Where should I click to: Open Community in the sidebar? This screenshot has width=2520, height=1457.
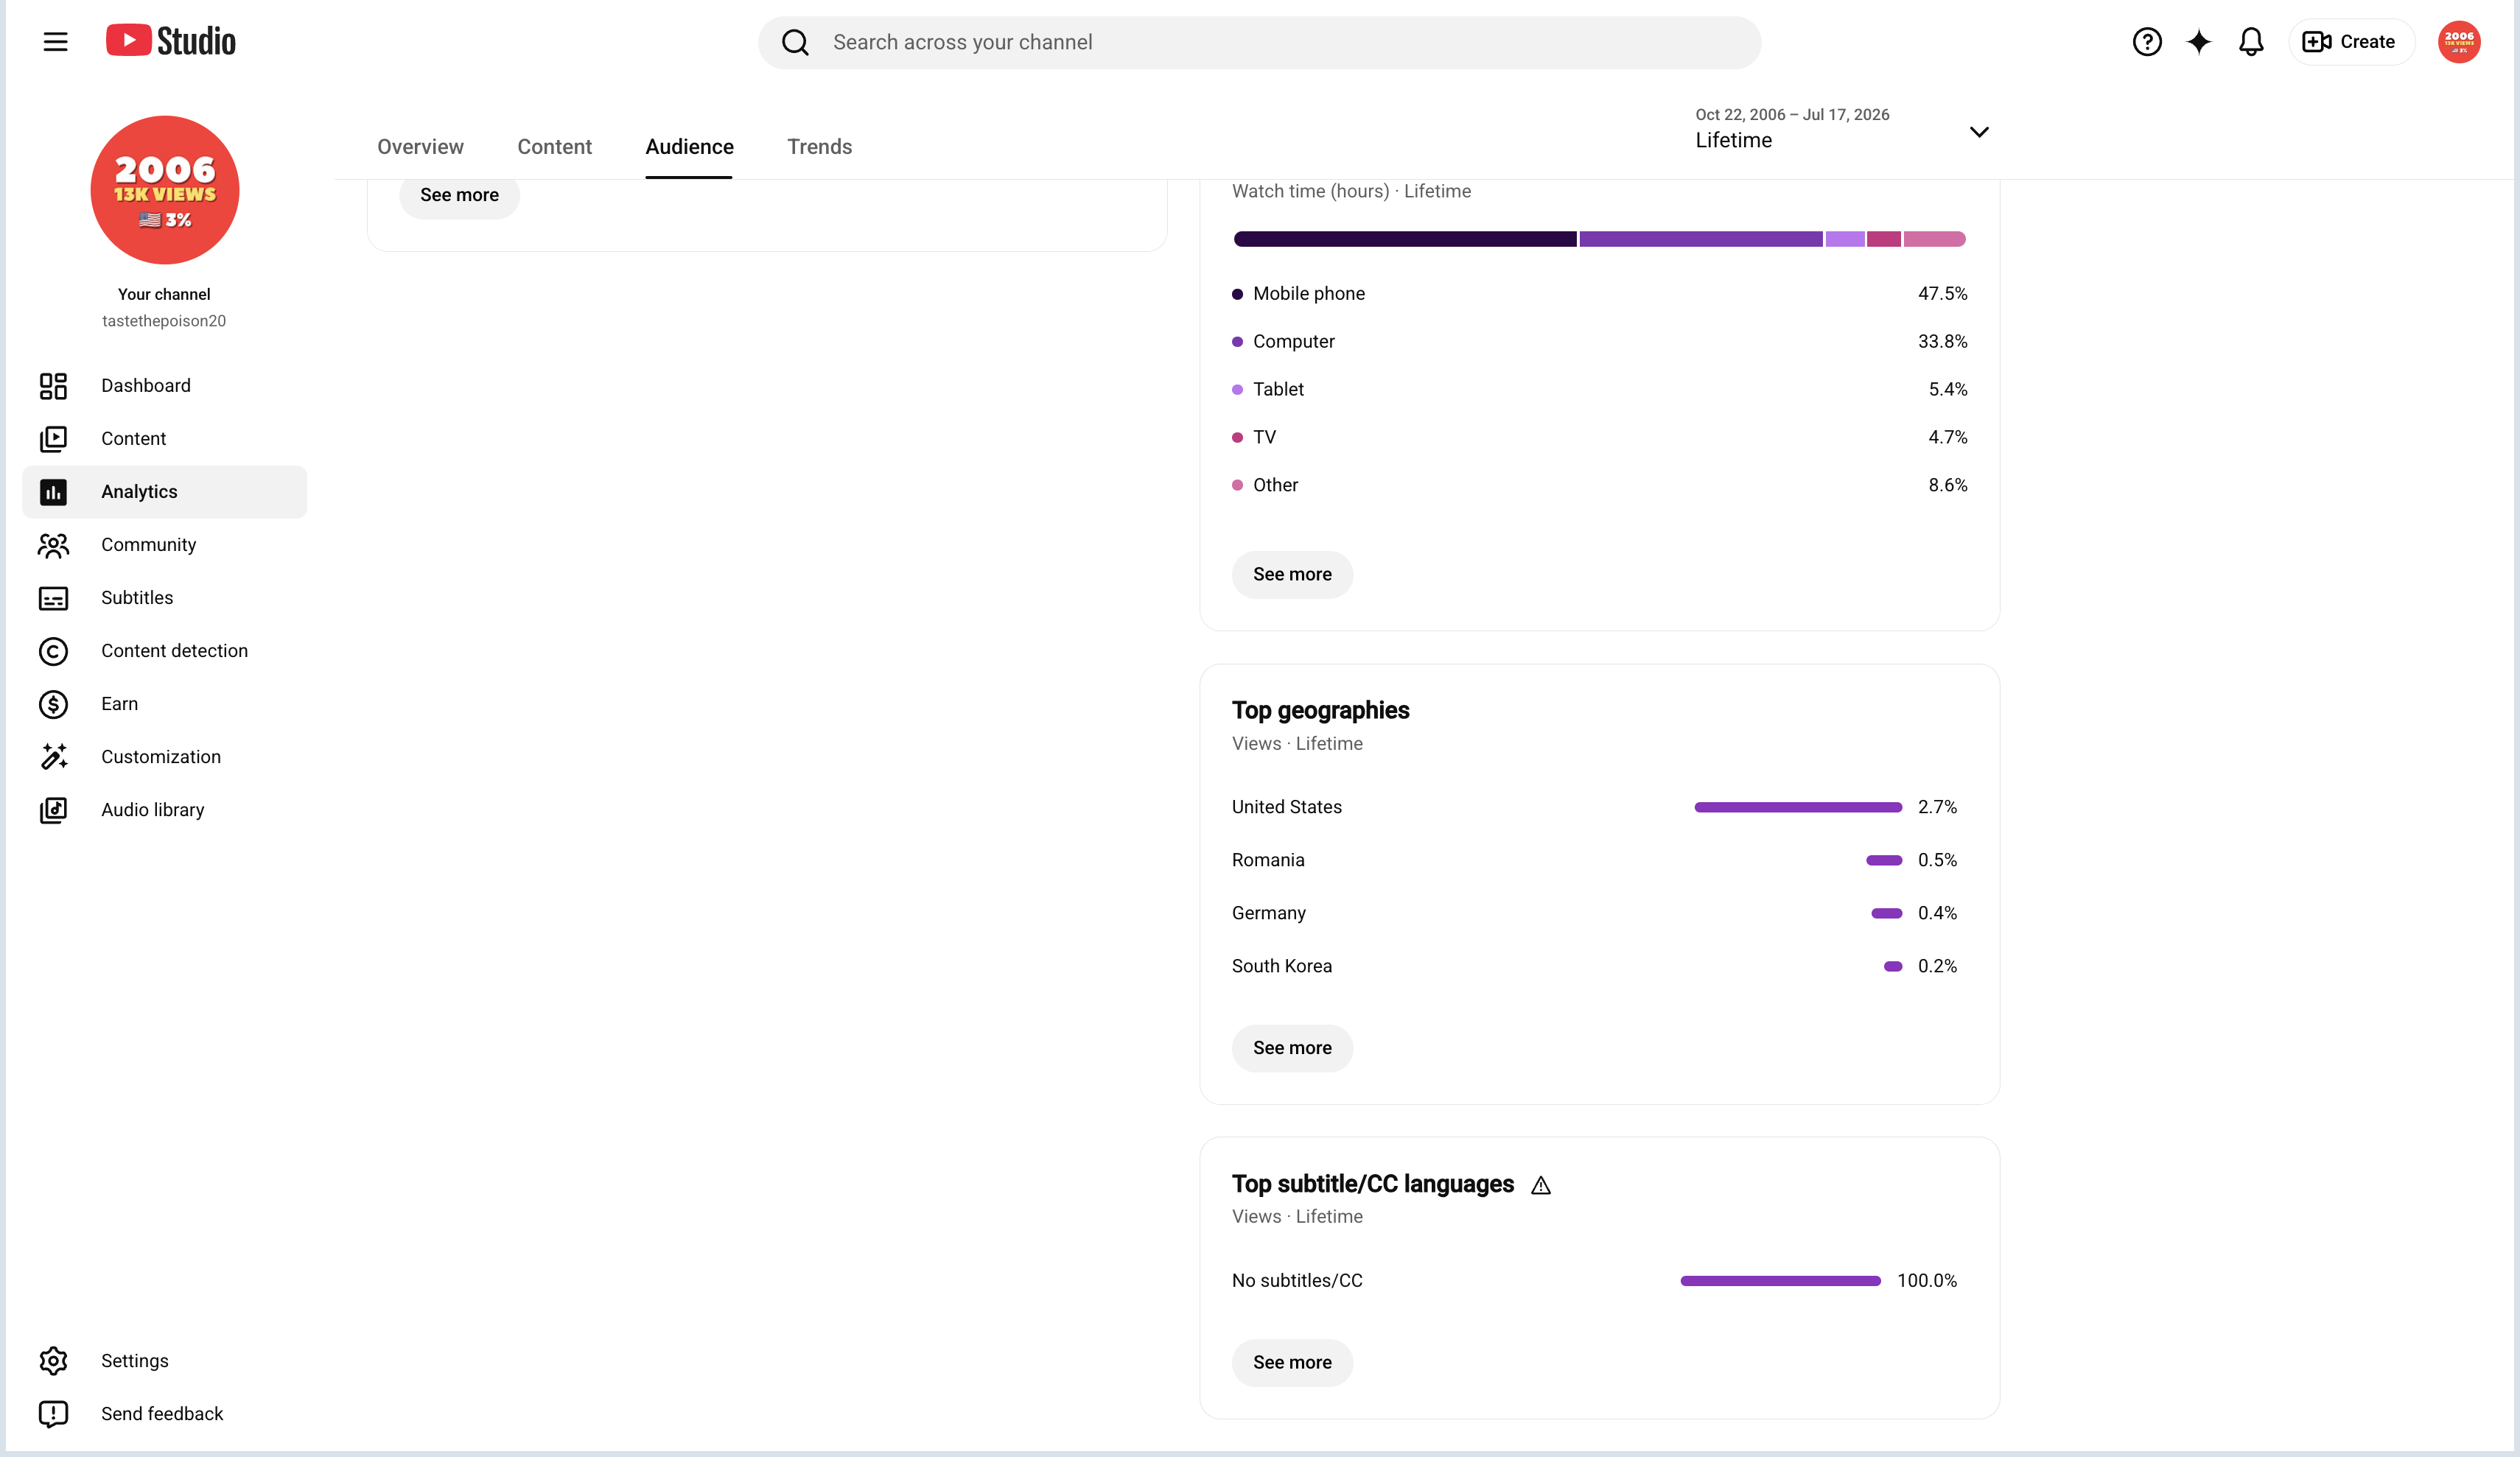[164, 545]
